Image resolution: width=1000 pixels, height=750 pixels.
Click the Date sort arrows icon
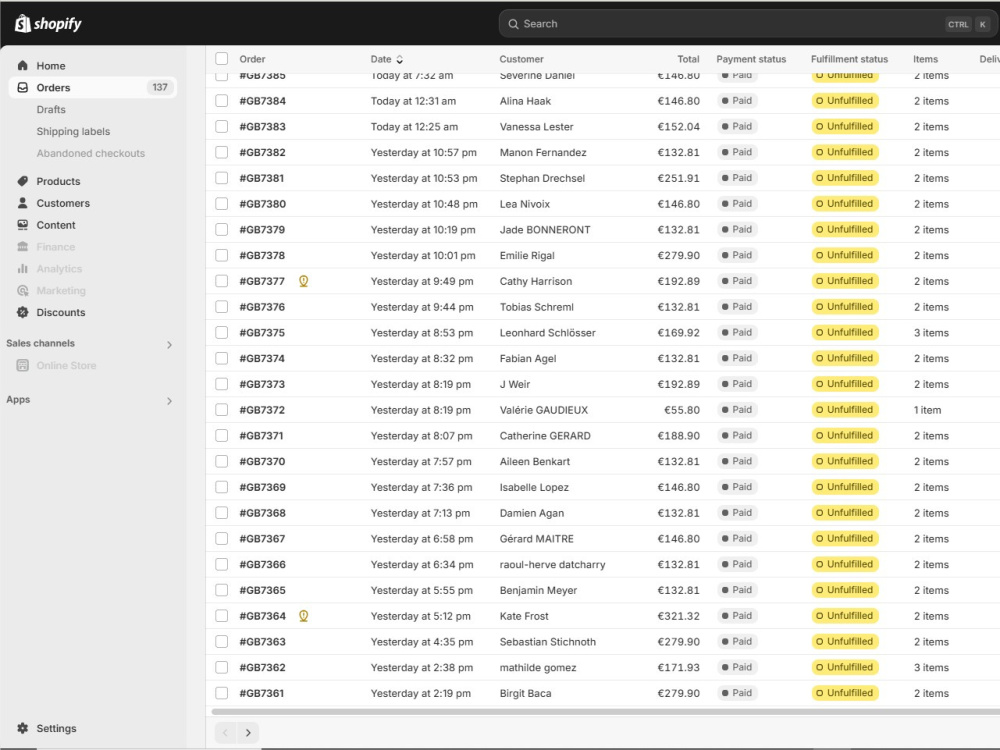point(400,59)
